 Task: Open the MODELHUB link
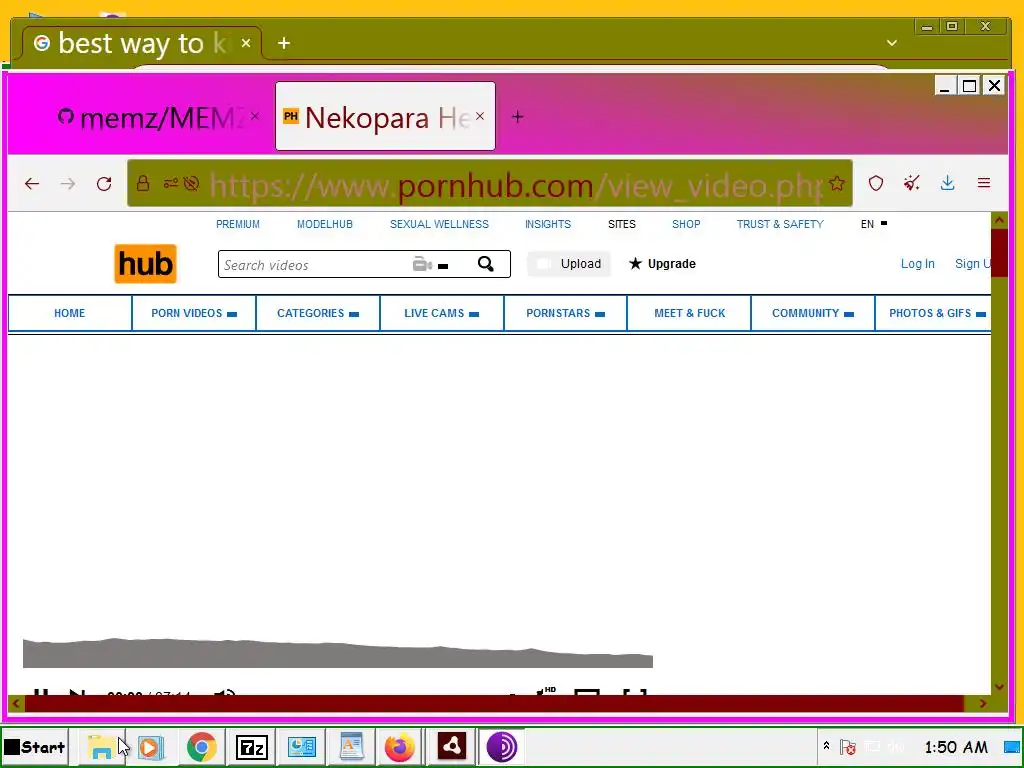[x=325, y=224]
